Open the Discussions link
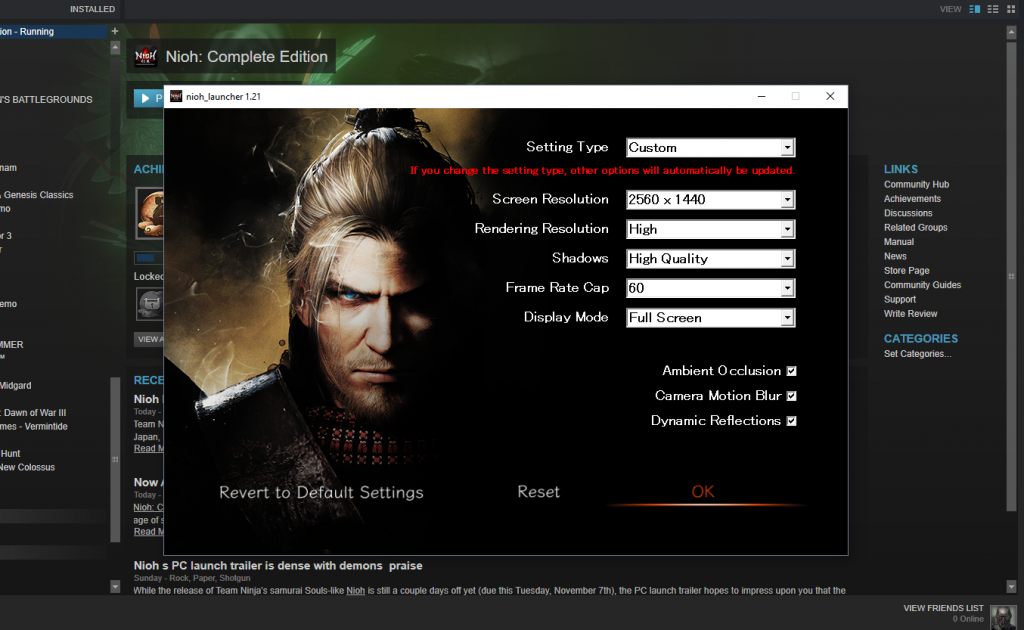This screenshot has width=1024, height=630. coord(908,213)
